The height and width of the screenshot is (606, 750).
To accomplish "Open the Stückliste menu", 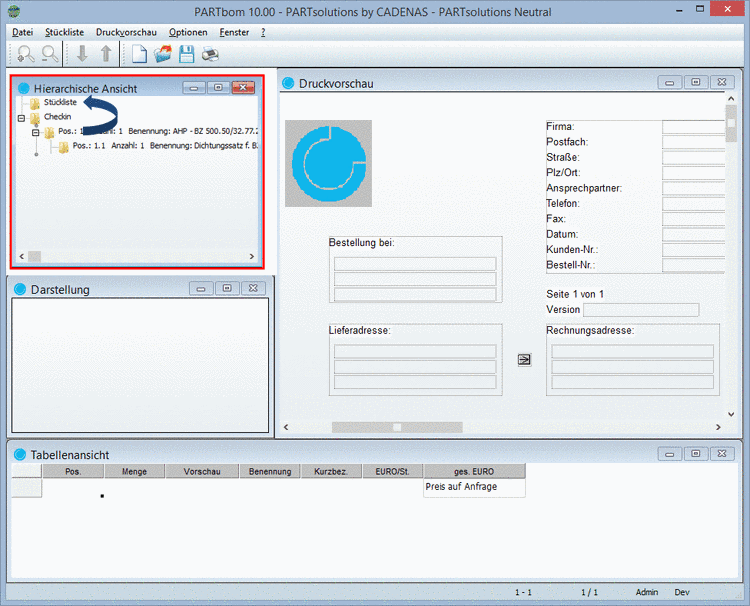I will [x=65, y=32].
